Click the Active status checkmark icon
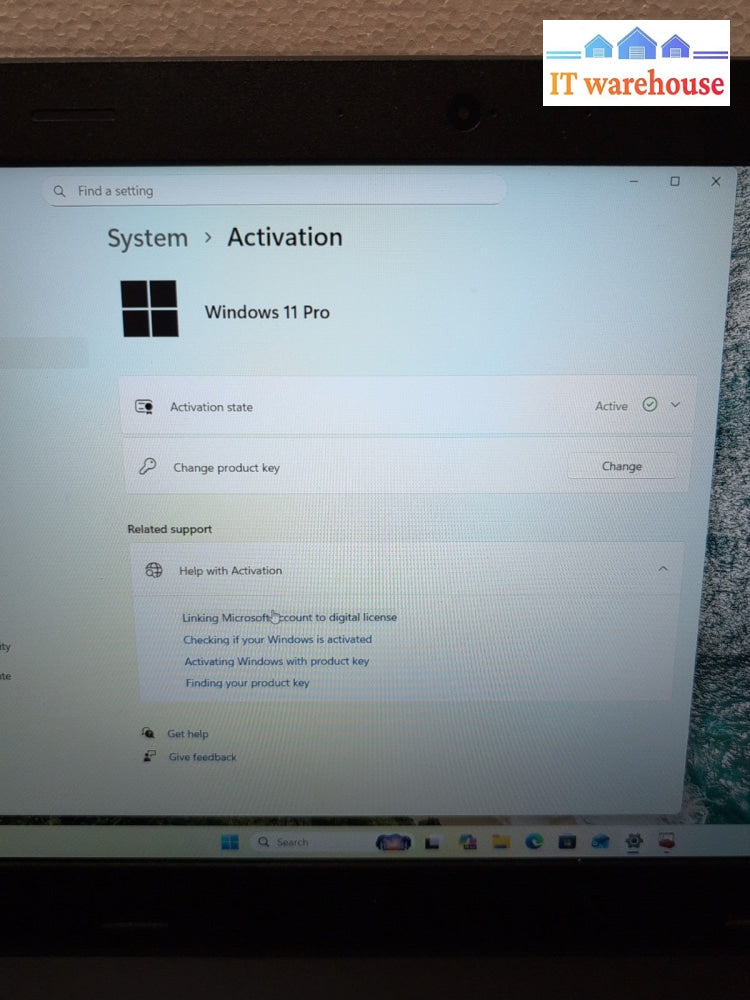The width and height of the screenshot is (750, 1000). click(x=649, y=404)
